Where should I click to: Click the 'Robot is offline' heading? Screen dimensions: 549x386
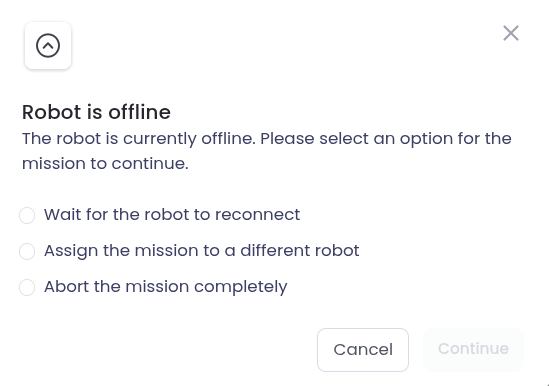coord(96,112)
